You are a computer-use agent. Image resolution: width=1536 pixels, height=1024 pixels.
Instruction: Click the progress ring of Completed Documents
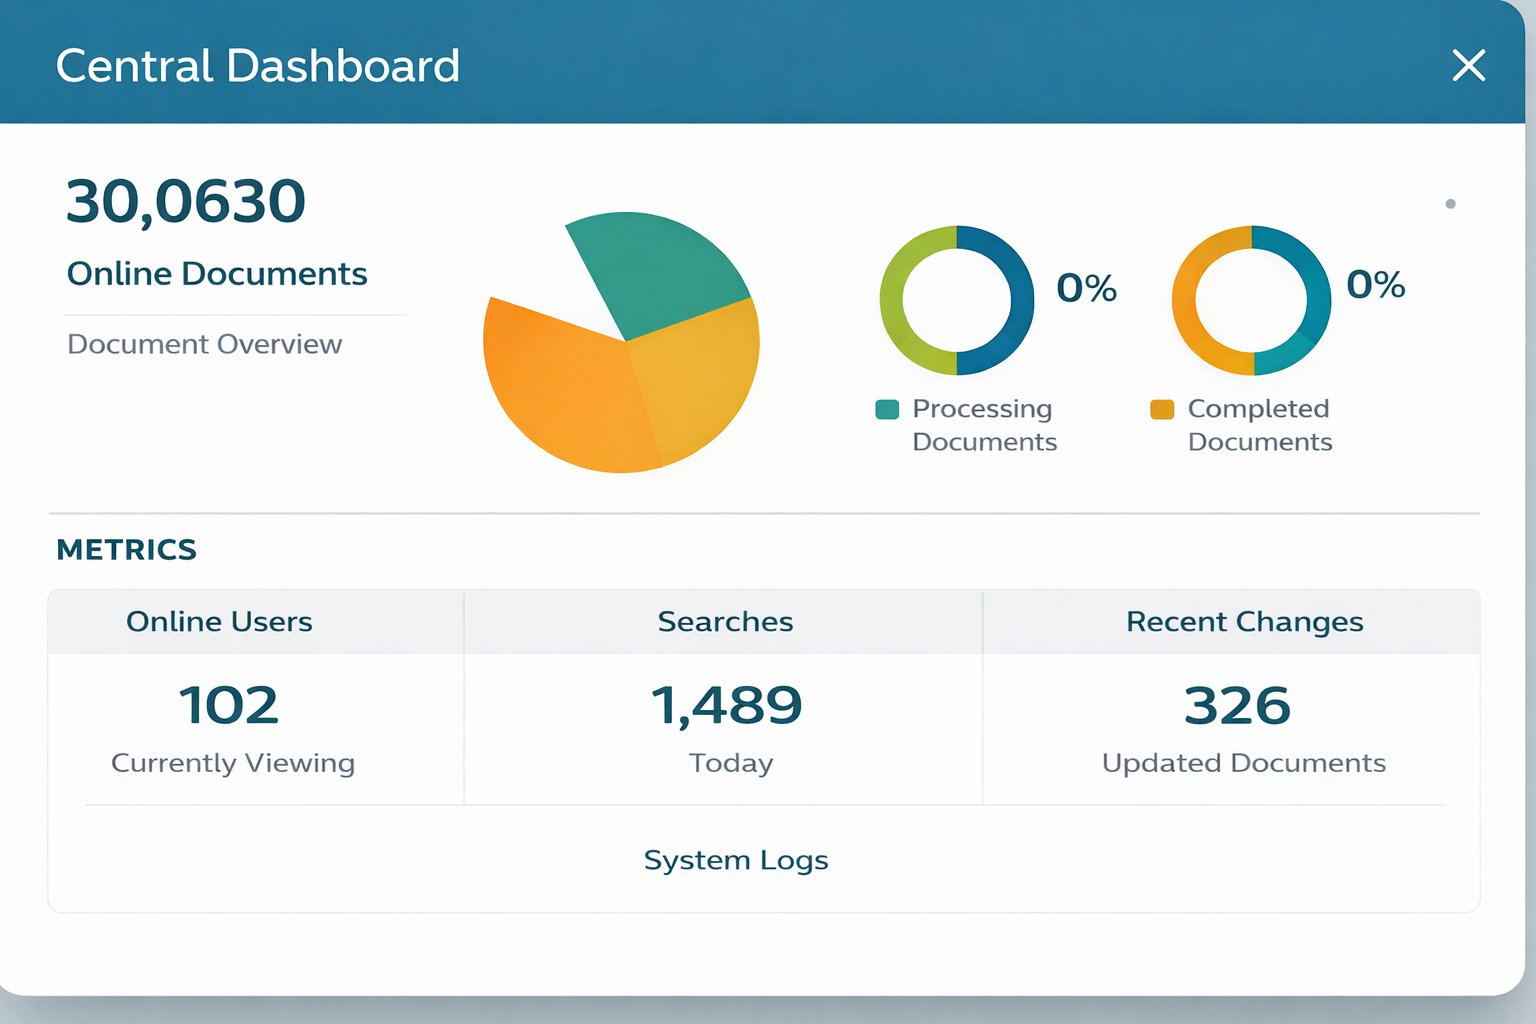(1252, 232)
